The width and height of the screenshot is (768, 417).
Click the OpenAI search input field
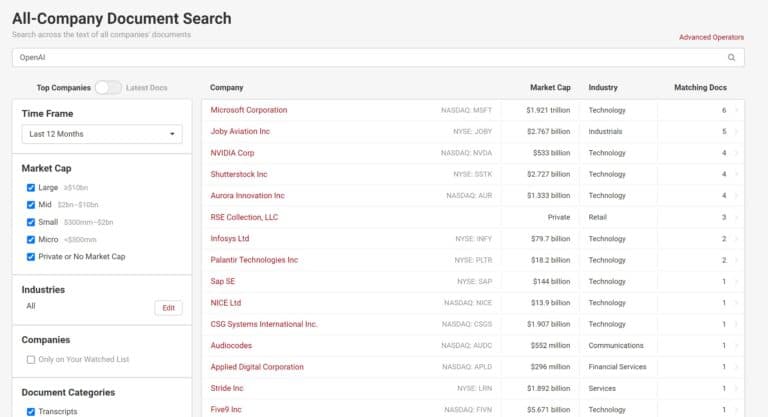pos(378,57)
